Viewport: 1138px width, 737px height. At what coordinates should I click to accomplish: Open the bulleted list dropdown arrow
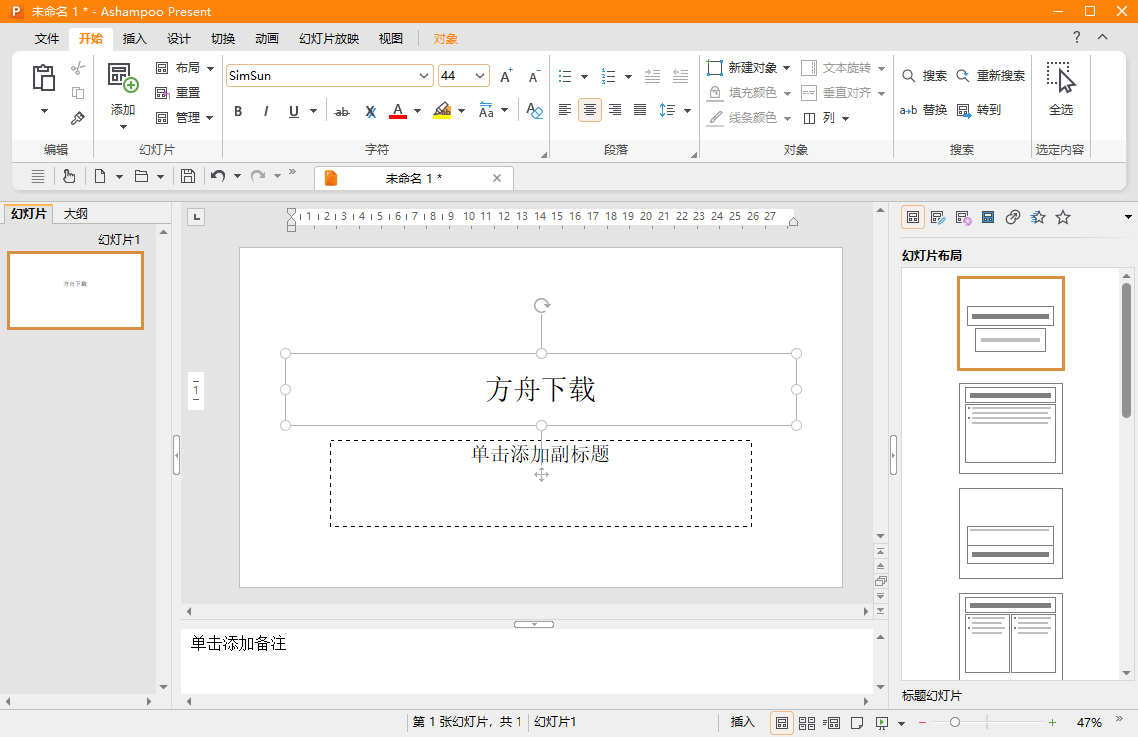584,77
